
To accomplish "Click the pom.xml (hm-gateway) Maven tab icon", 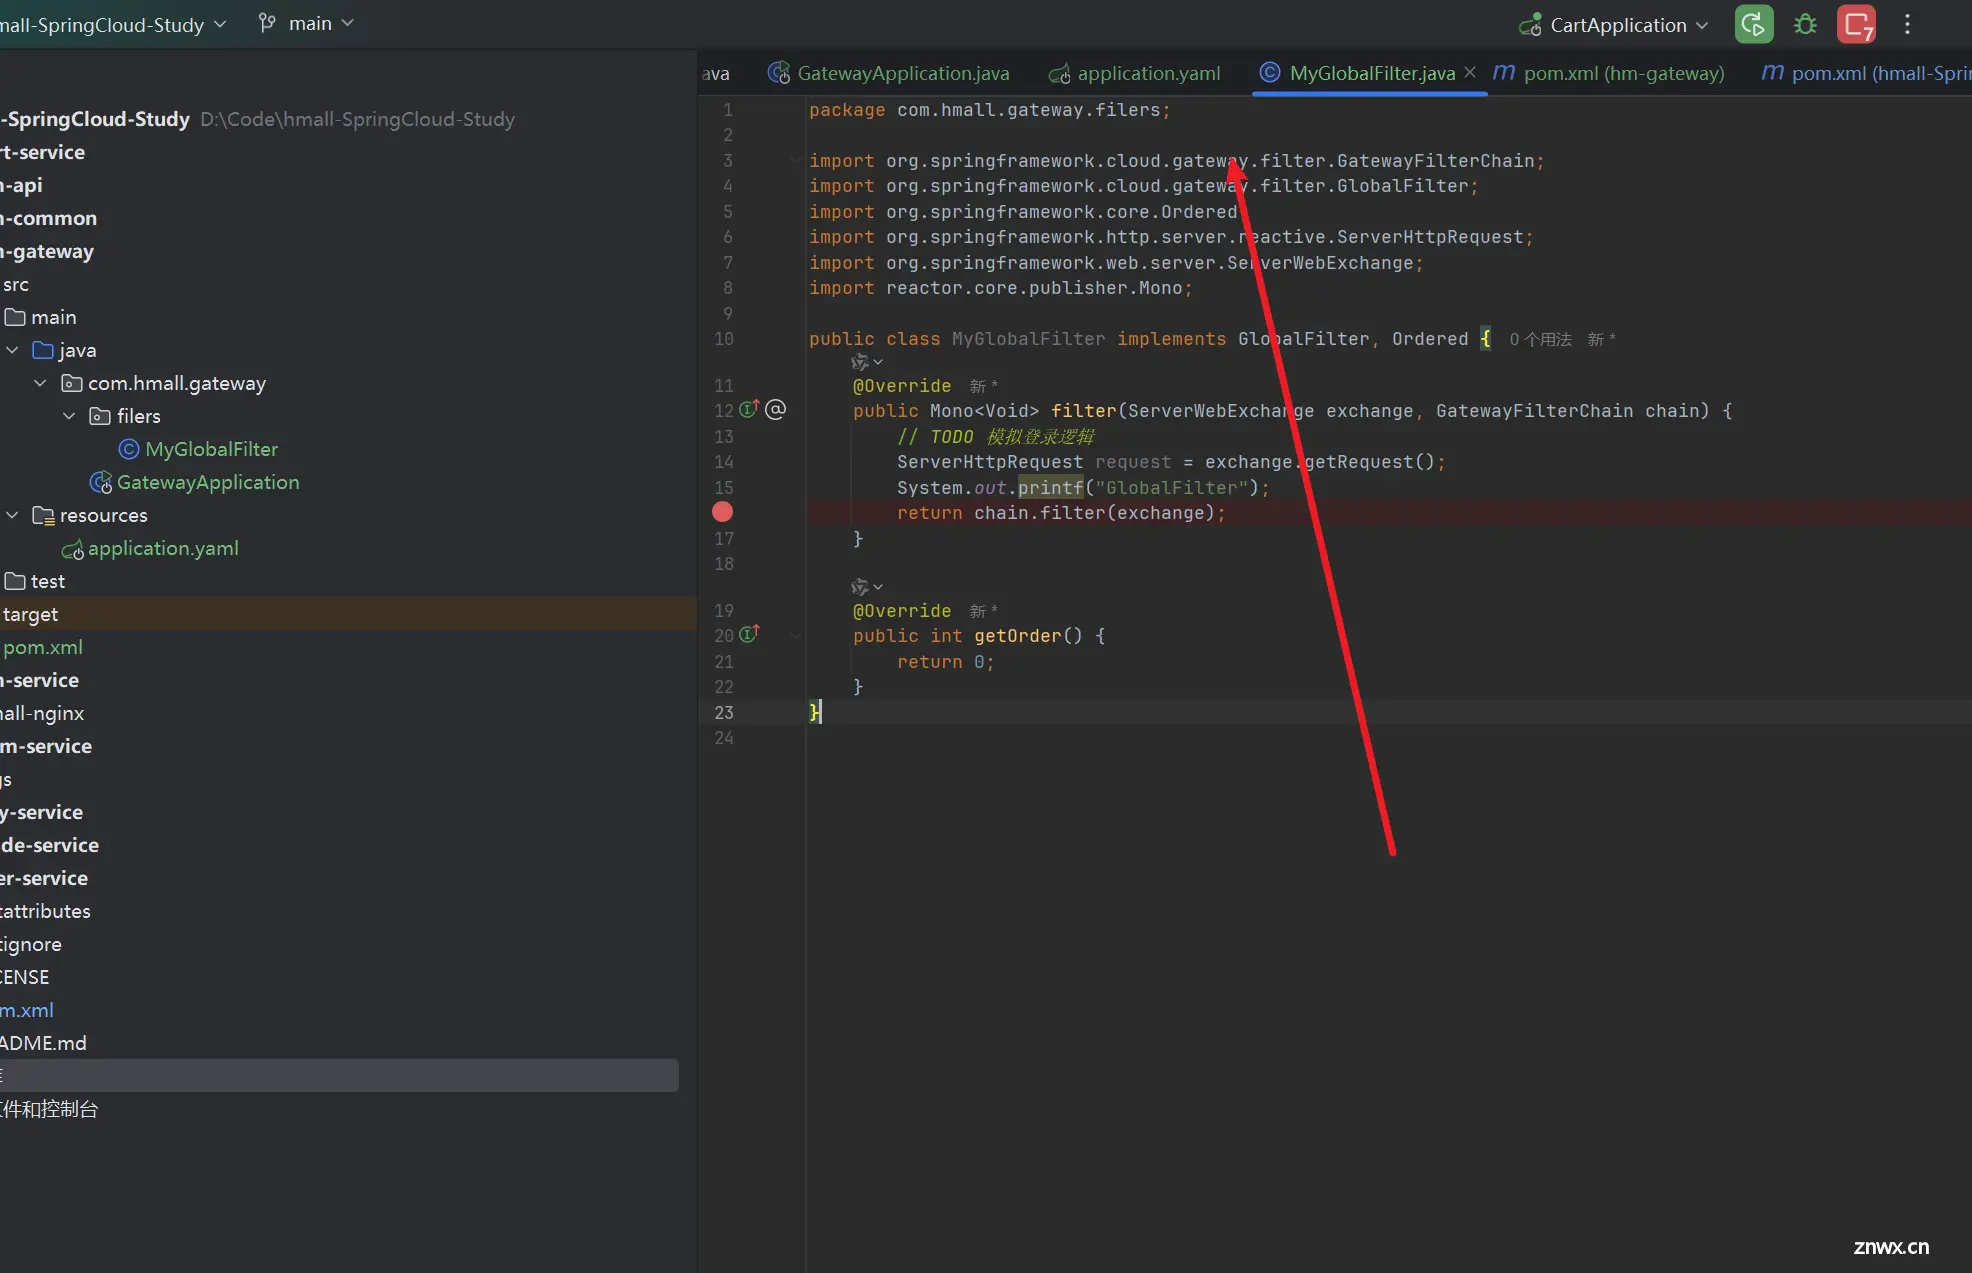I will (x=1503, y=72).
